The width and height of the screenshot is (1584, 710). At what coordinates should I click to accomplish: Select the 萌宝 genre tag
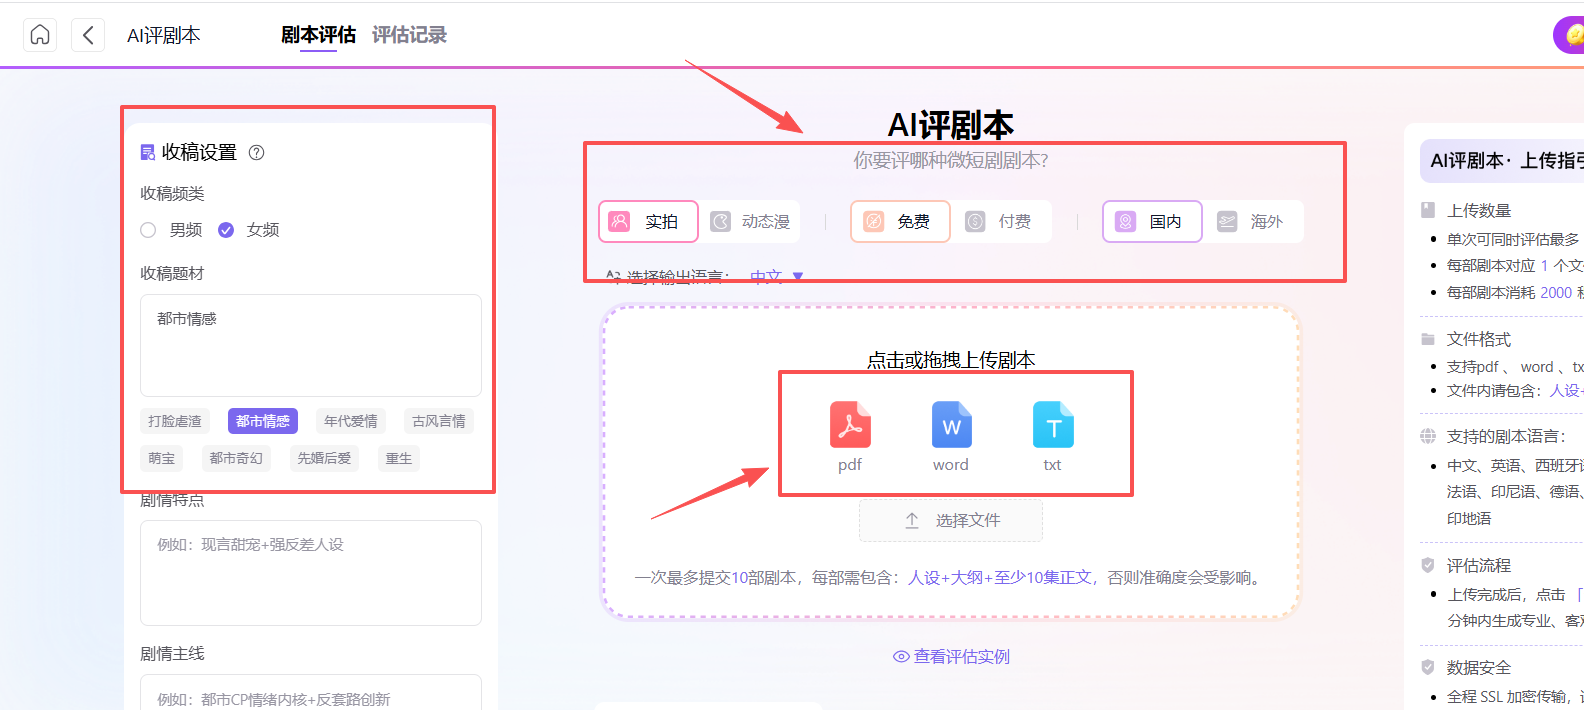click(162, 458)
